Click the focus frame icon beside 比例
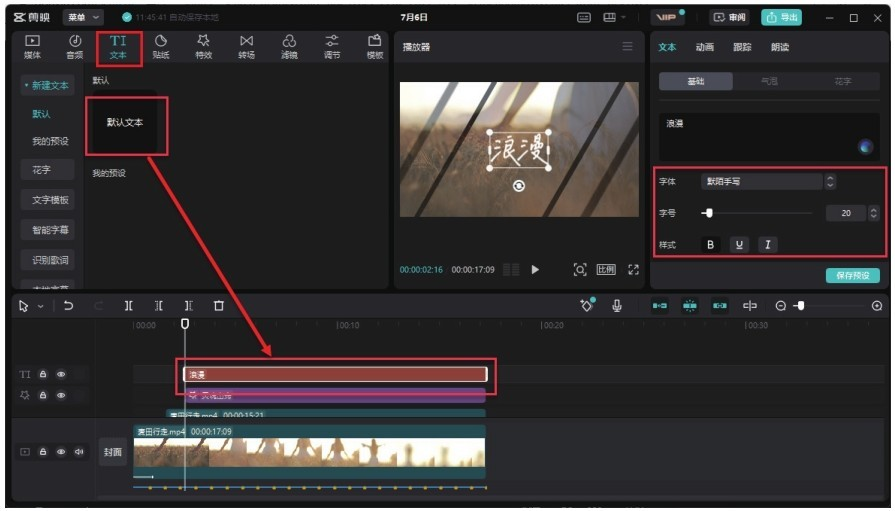Screen dimensions: 895x511 click(580, 269)
